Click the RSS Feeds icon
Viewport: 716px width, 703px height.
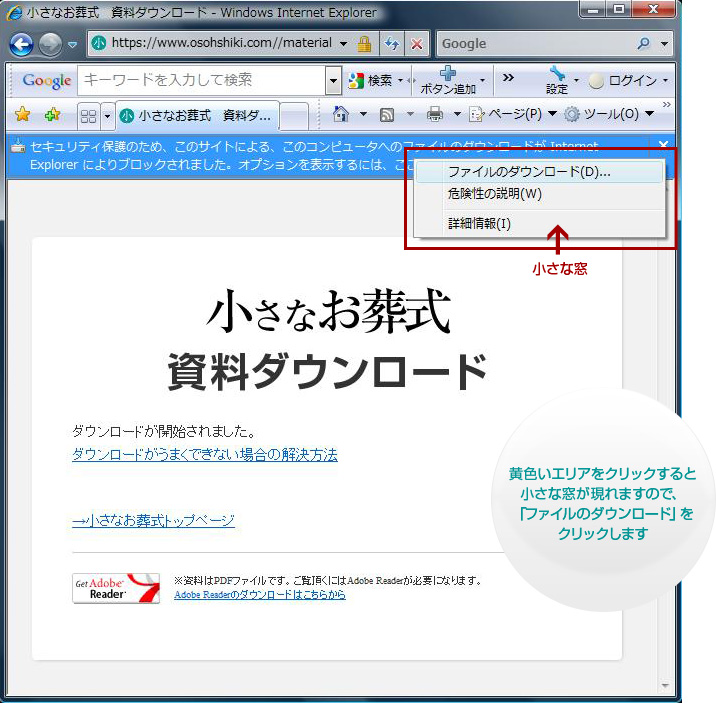[387, 114]
